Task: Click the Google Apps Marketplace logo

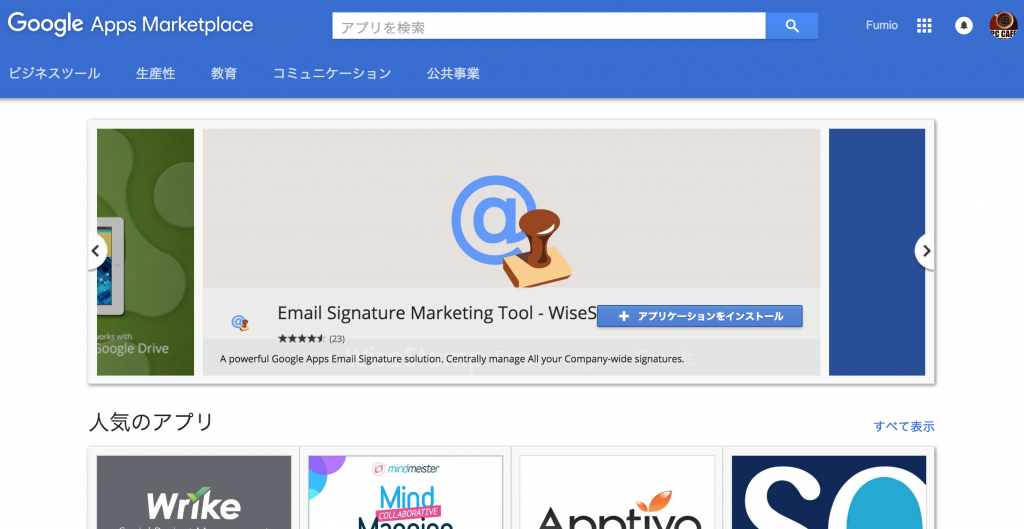Action: [x=130, y=25]
